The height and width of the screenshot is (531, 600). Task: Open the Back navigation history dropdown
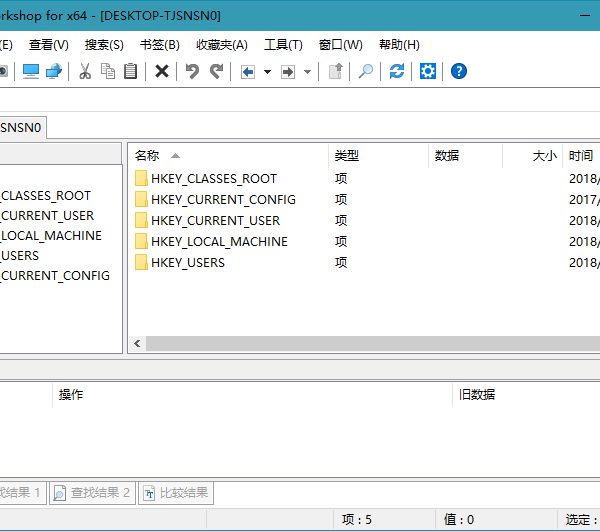point(267,72)
